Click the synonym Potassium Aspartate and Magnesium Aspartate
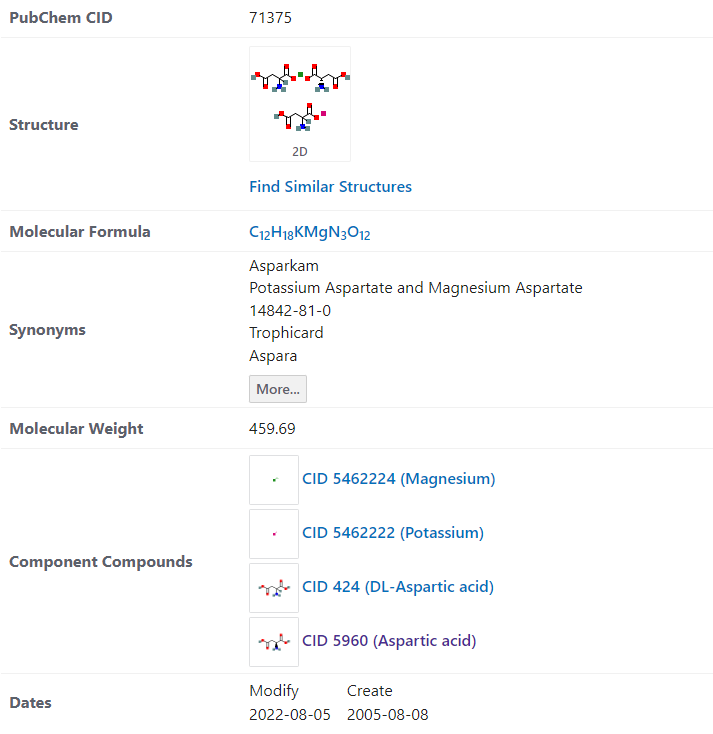The image size is (713, 734). point(415,288)
